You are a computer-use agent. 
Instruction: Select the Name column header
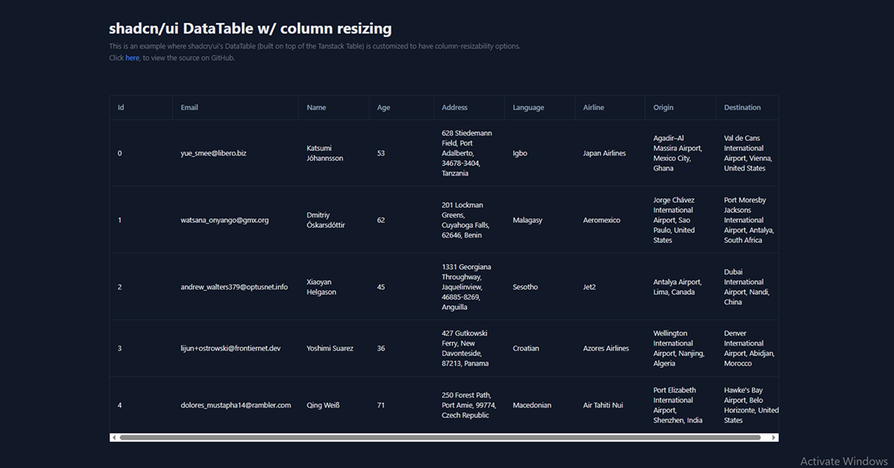pos(316,108)
